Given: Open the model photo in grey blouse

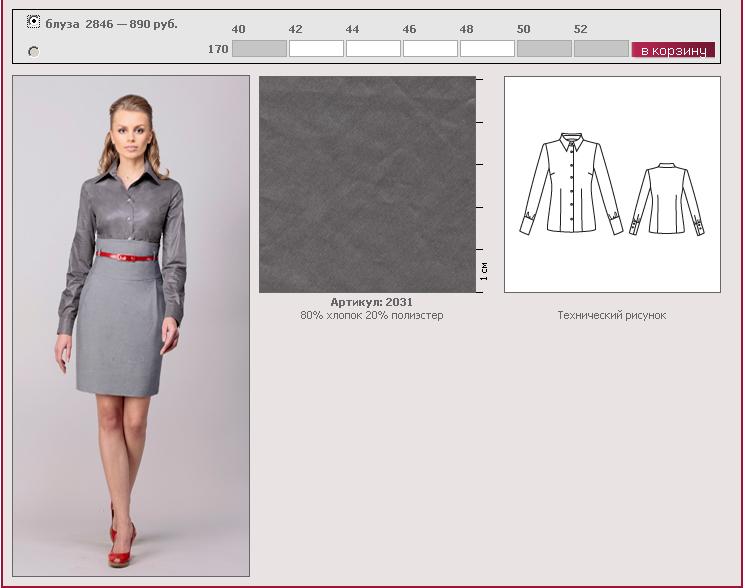Looking at the screenshot, I should tap(131, 325).
